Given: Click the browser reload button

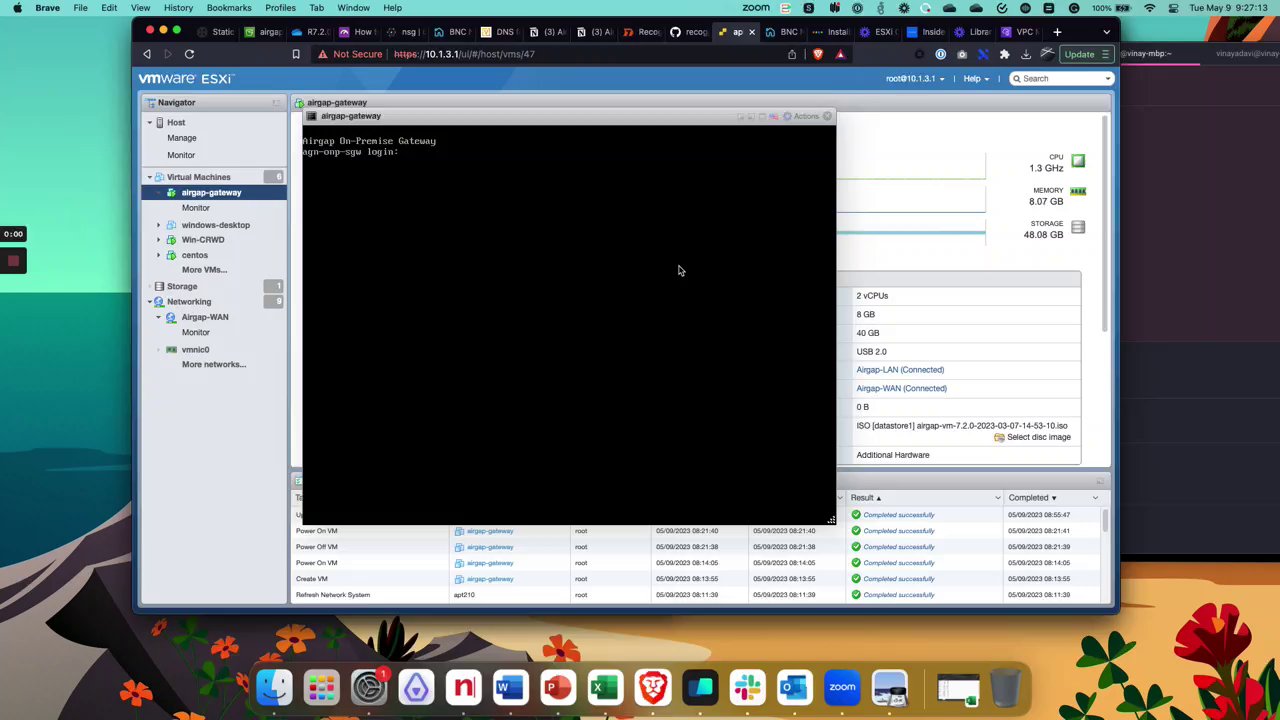Looking at the screenshot, I should click(x=189, y=54).
